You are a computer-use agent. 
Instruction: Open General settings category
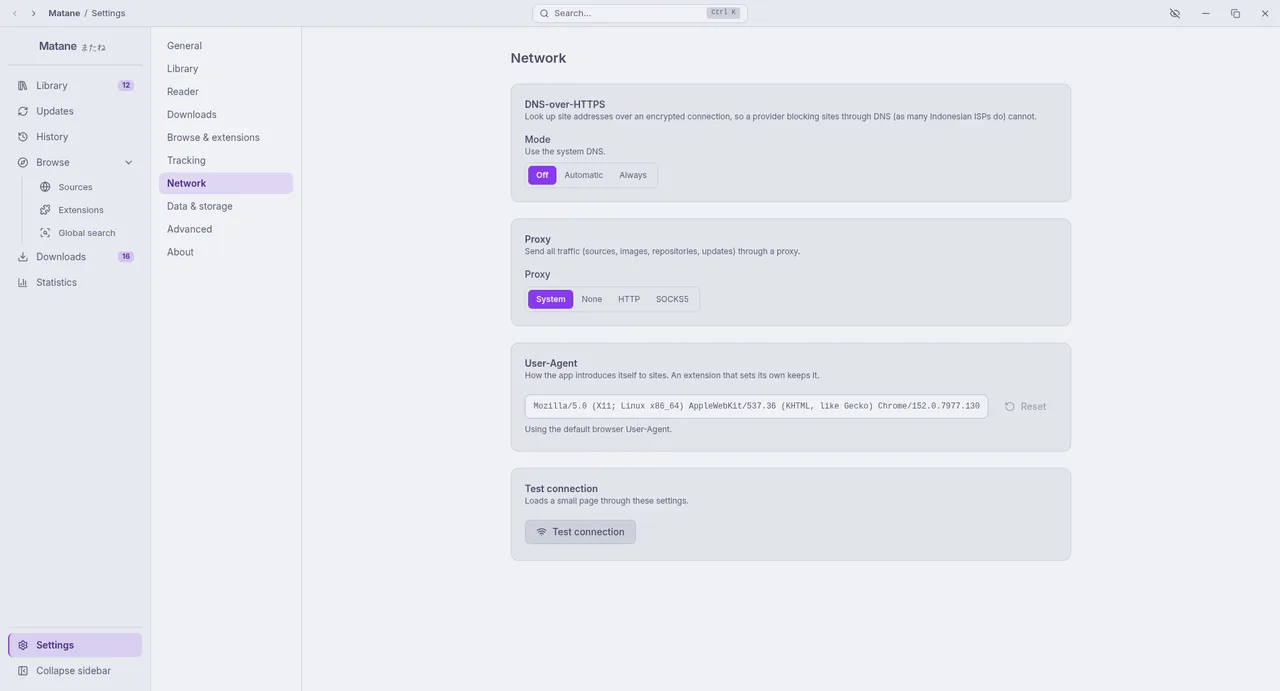coord(226,46)
